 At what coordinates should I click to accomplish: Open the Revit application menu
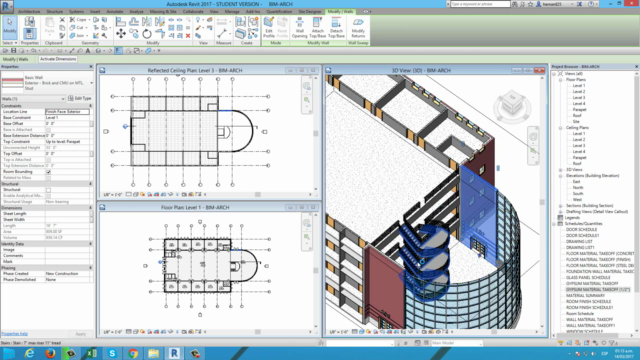click(x=7, y=6)
